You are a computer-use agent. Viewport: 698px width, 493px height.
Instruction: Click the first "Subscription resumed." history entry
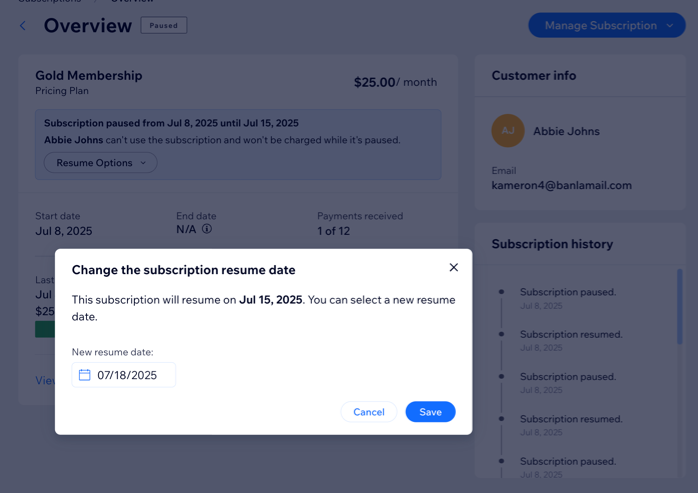click(x=570, y=335)
